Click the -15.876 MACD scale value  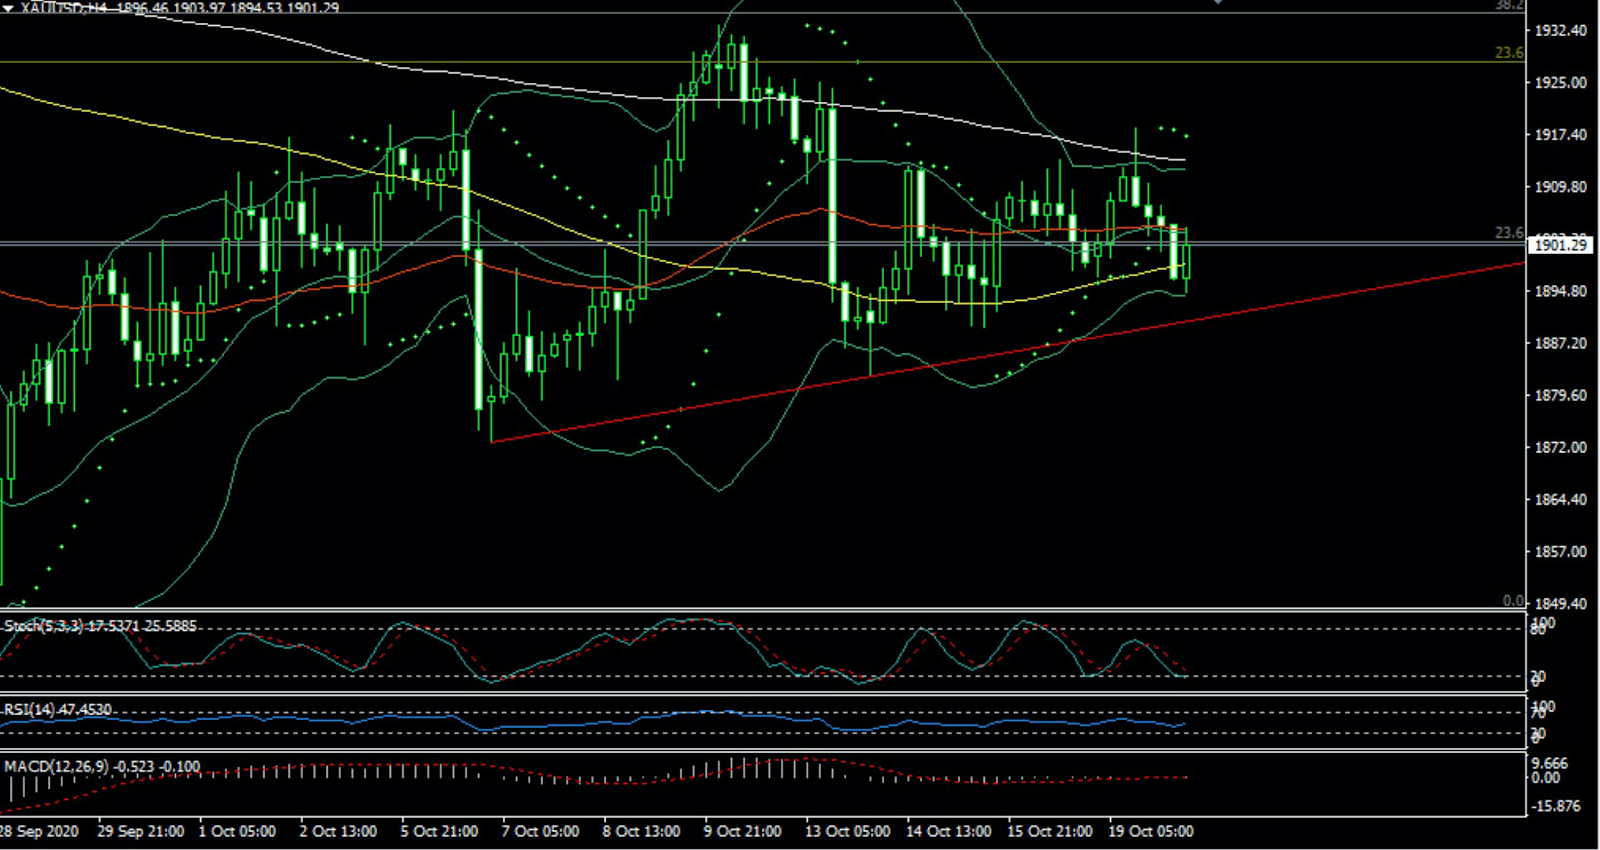pyautogui.click(x=1557, y=806)
